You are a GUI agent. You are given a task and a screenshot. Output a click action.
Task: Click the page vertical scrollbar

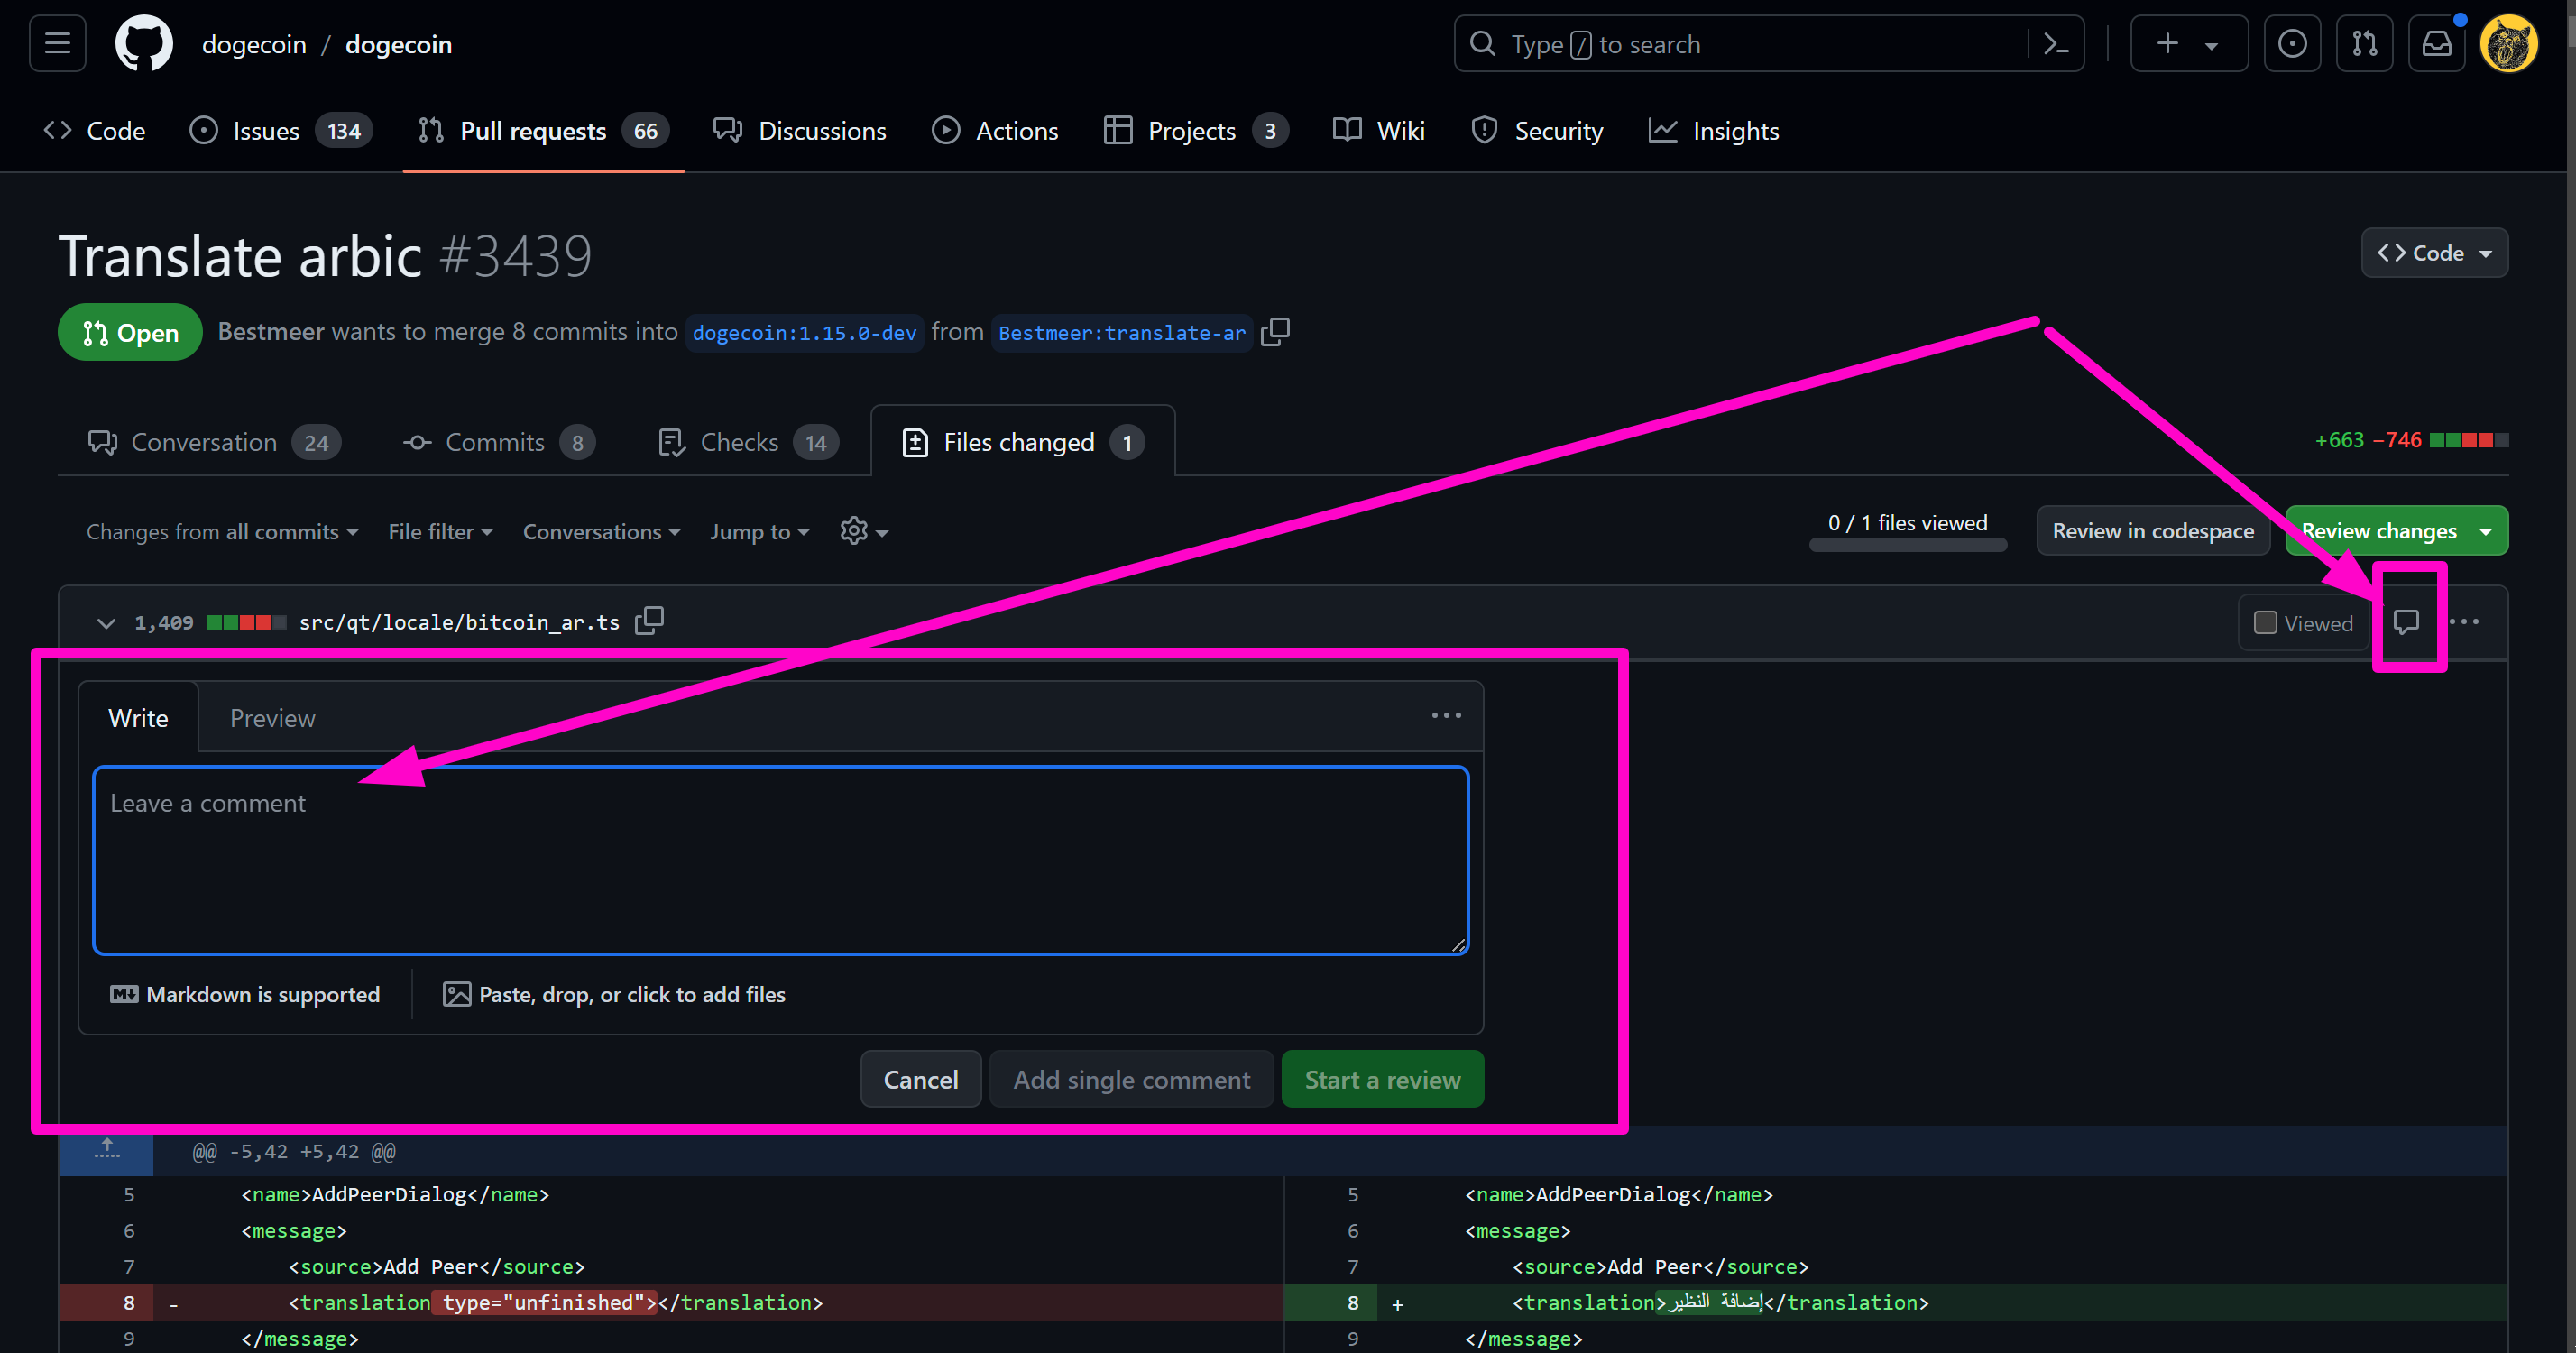2570,676
